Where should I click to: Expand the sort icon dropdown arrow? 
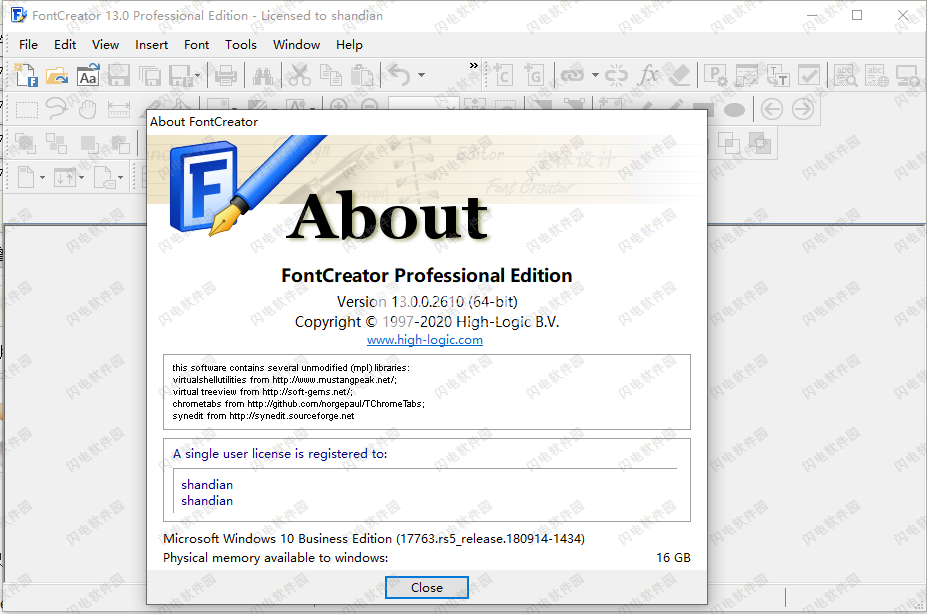tap(82, 177)
